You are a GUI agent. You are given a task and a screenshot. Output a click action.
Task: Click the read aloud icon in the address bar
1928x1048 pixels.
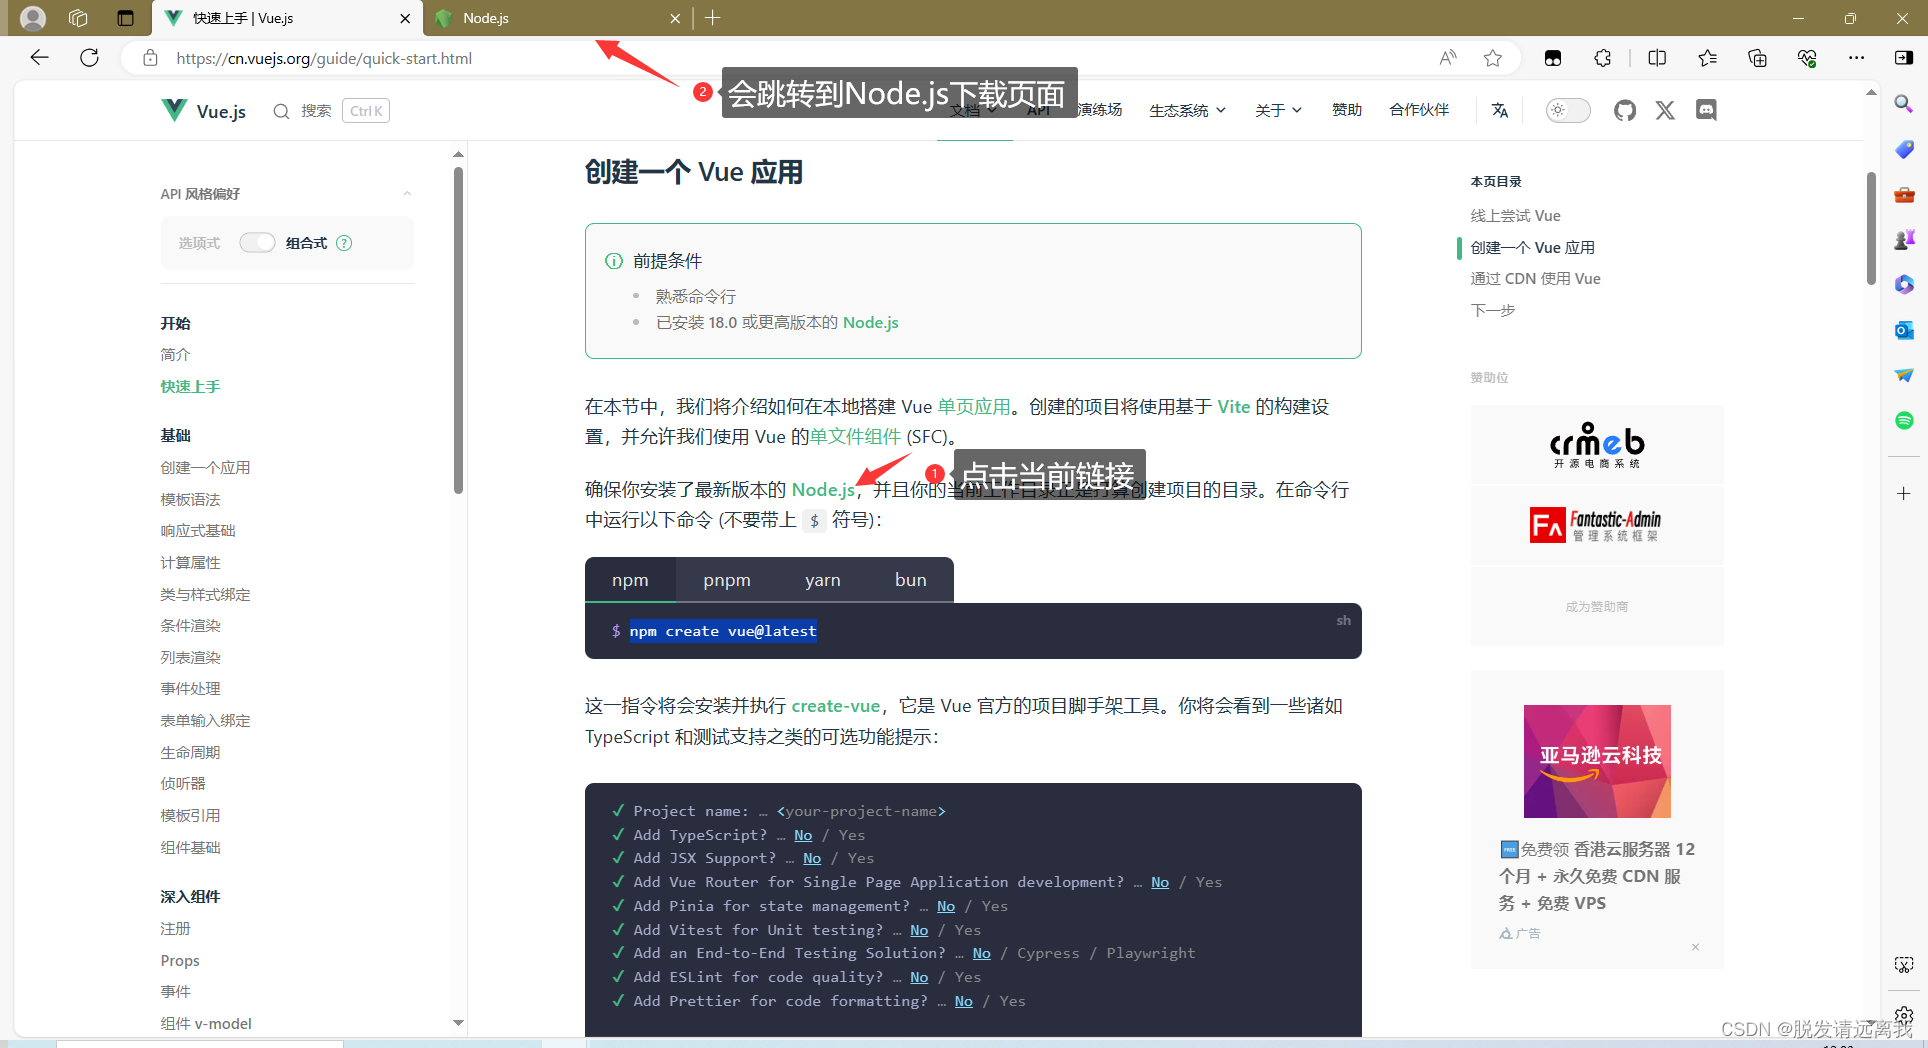pyautogui.click(x=1447, y=58)
